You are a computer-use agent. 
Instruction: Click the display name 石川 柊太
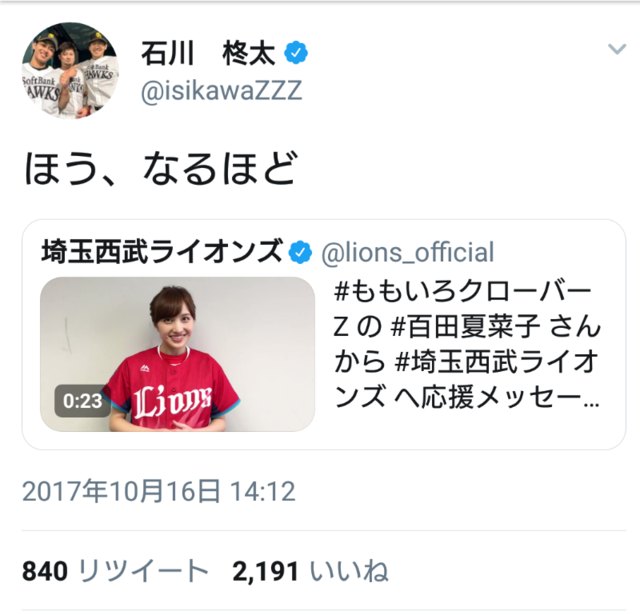tap(209, 53)
